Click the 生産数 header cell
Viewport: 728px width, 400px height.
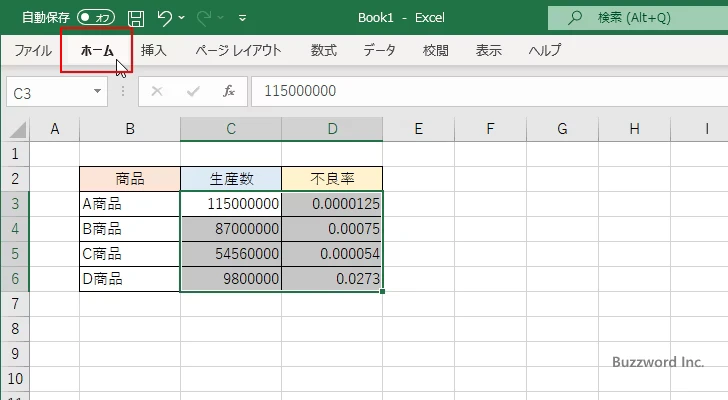click(231, 179)
